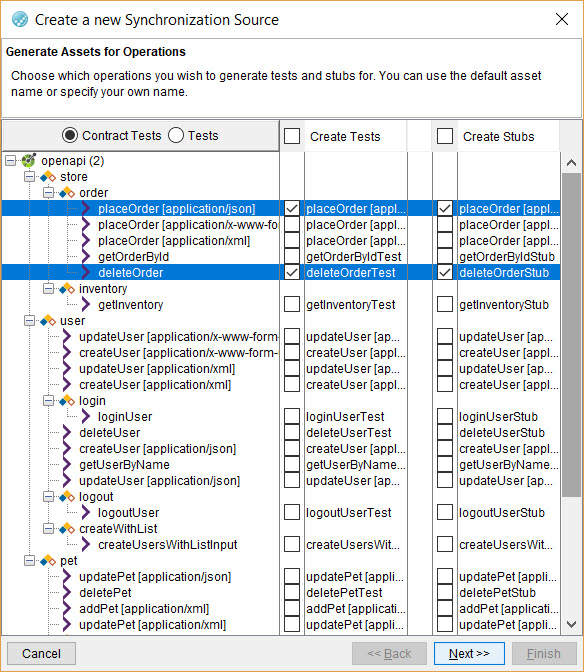Uncheck the deleteOrderStub create-stub checkbox
This screenshot has width=584, height=672.
(x=445, y=273)
